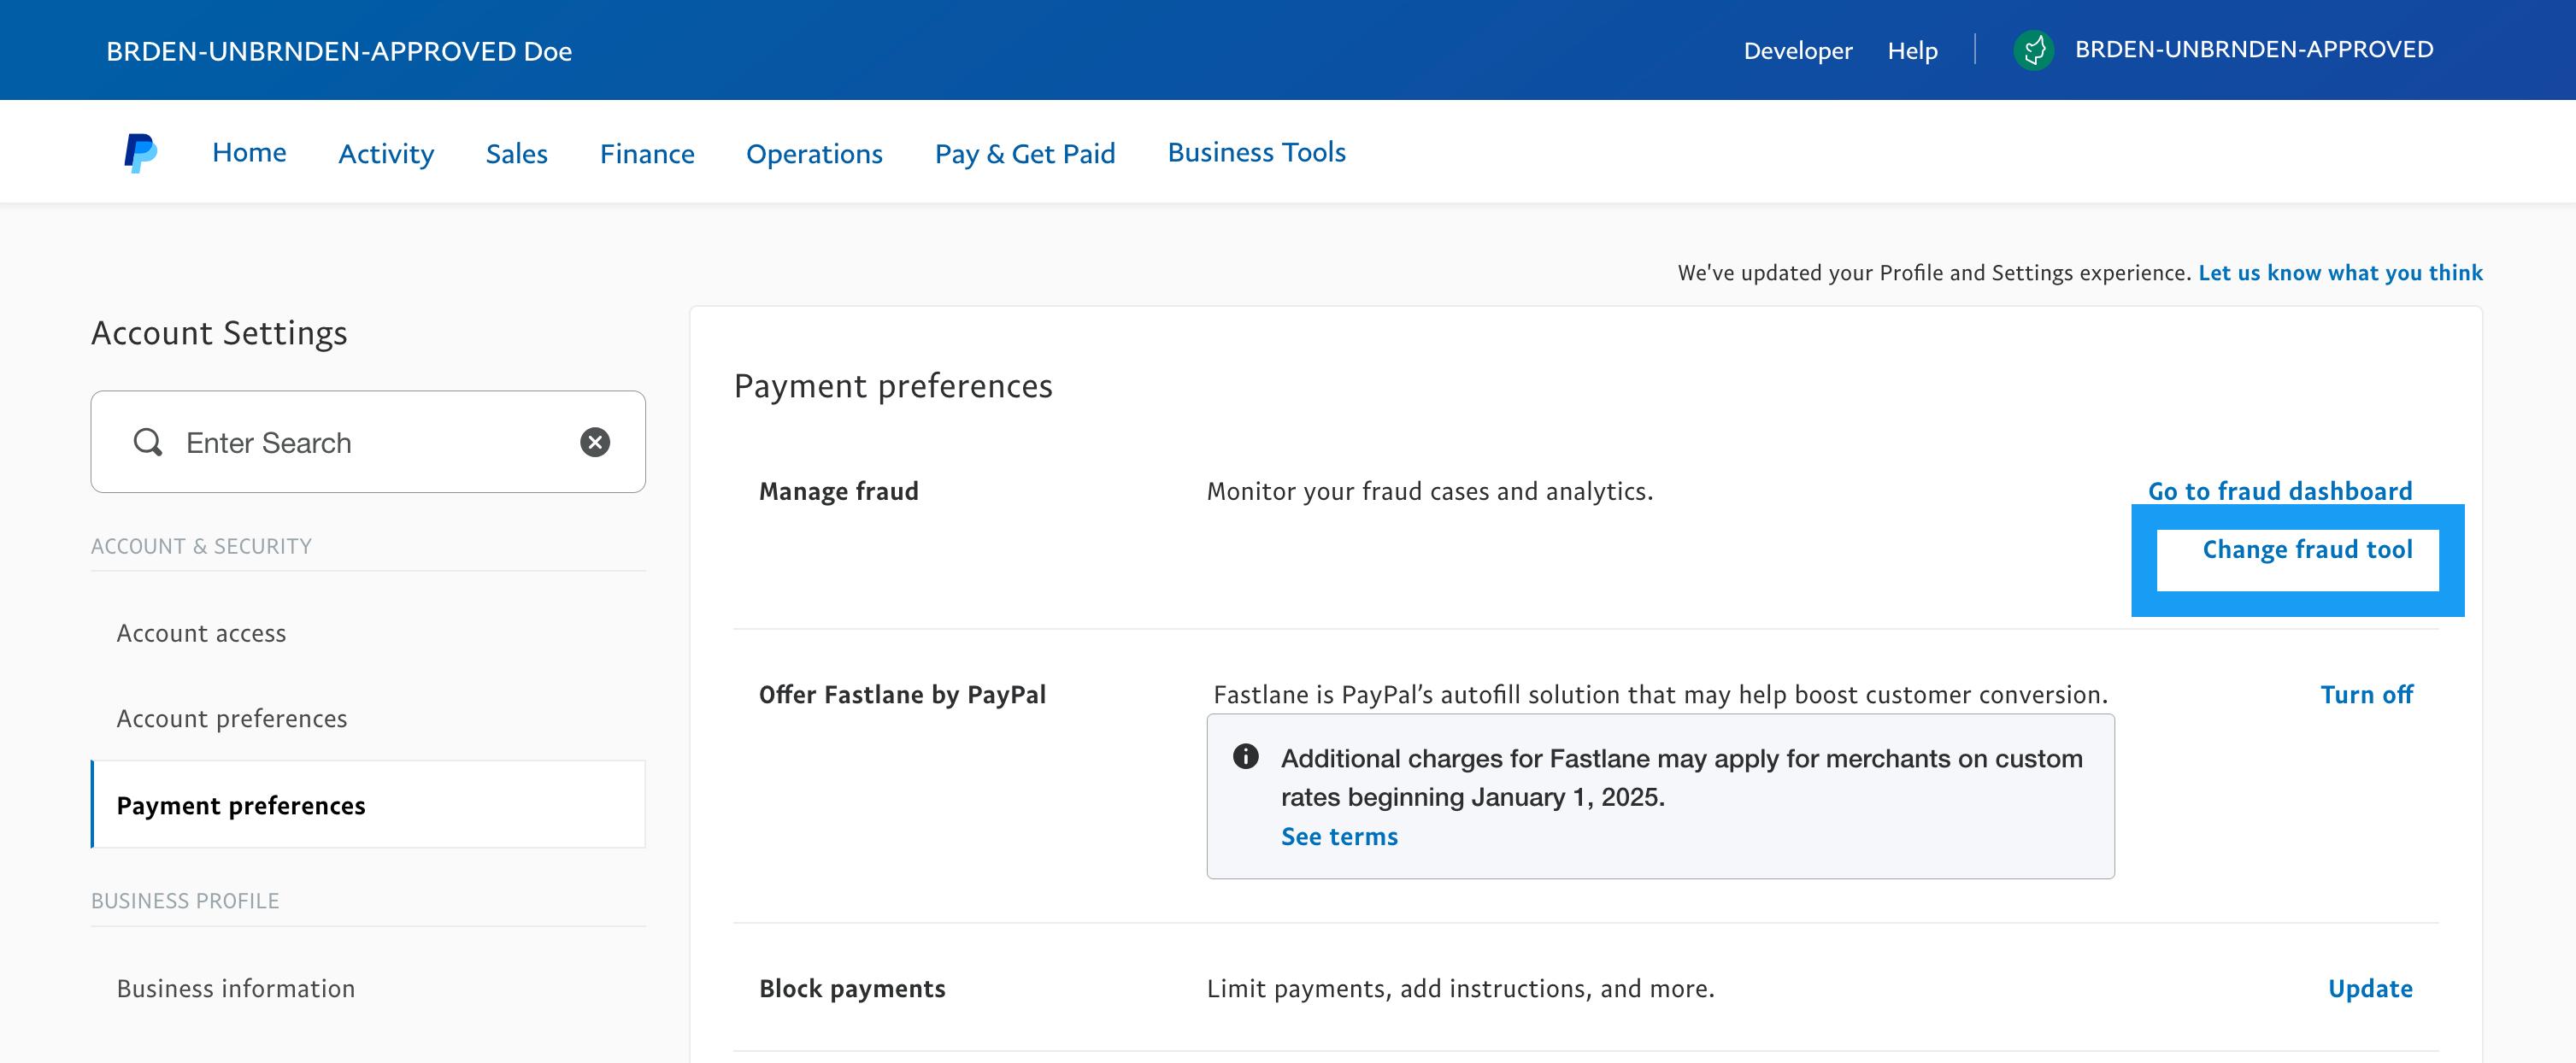This screenshot has height=1063, width=2576.
Task: Open the Activity menu
Action: (x=386, y=154)
